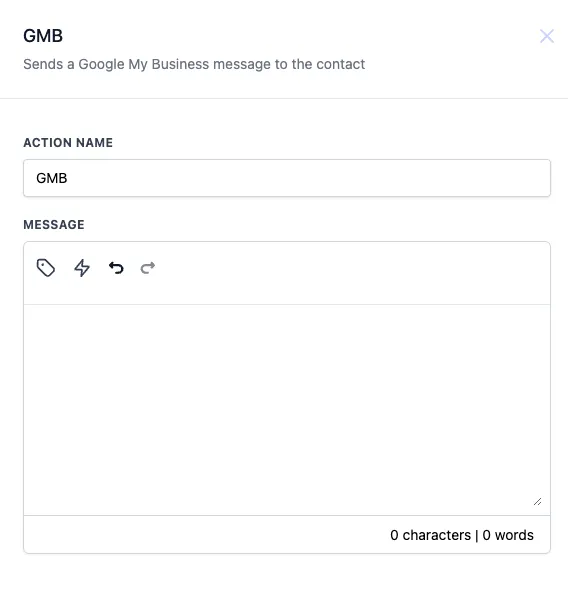Click the 0 characters counter
The width and height of the screenshot is (568, 601).
tap(430, 535)
